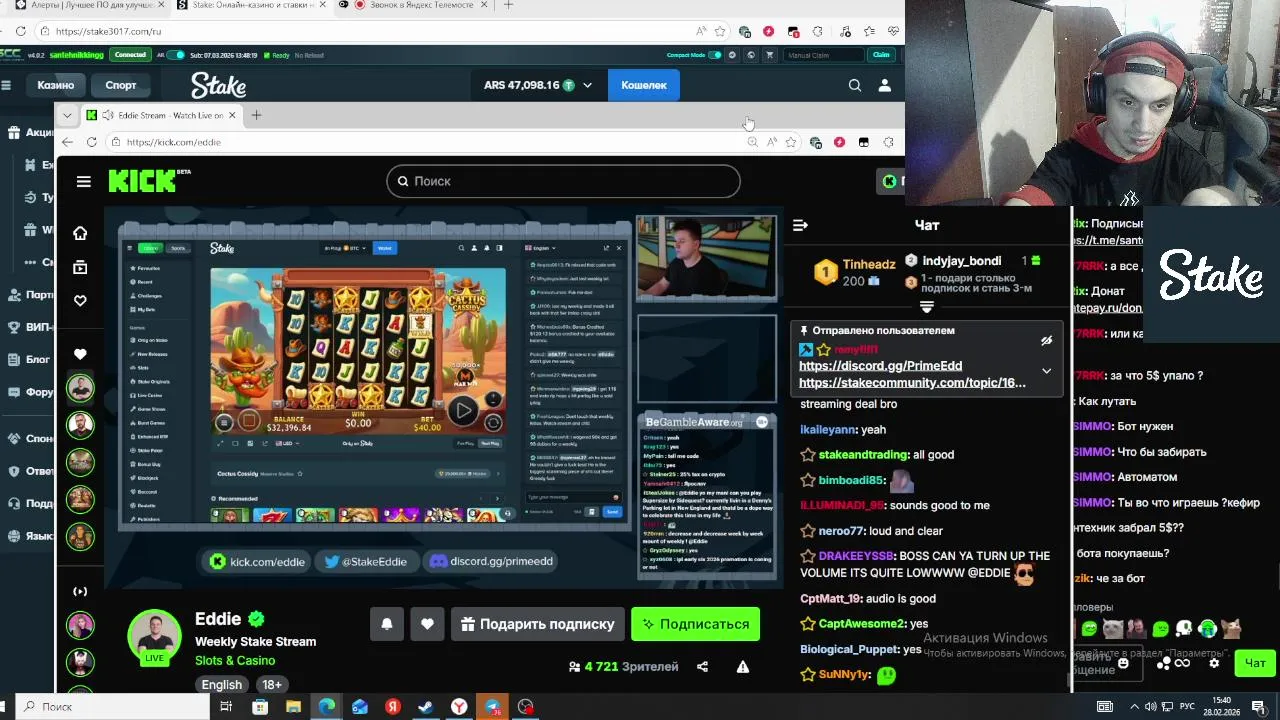Hide the pinned message with eye-slash icon

1046,341
